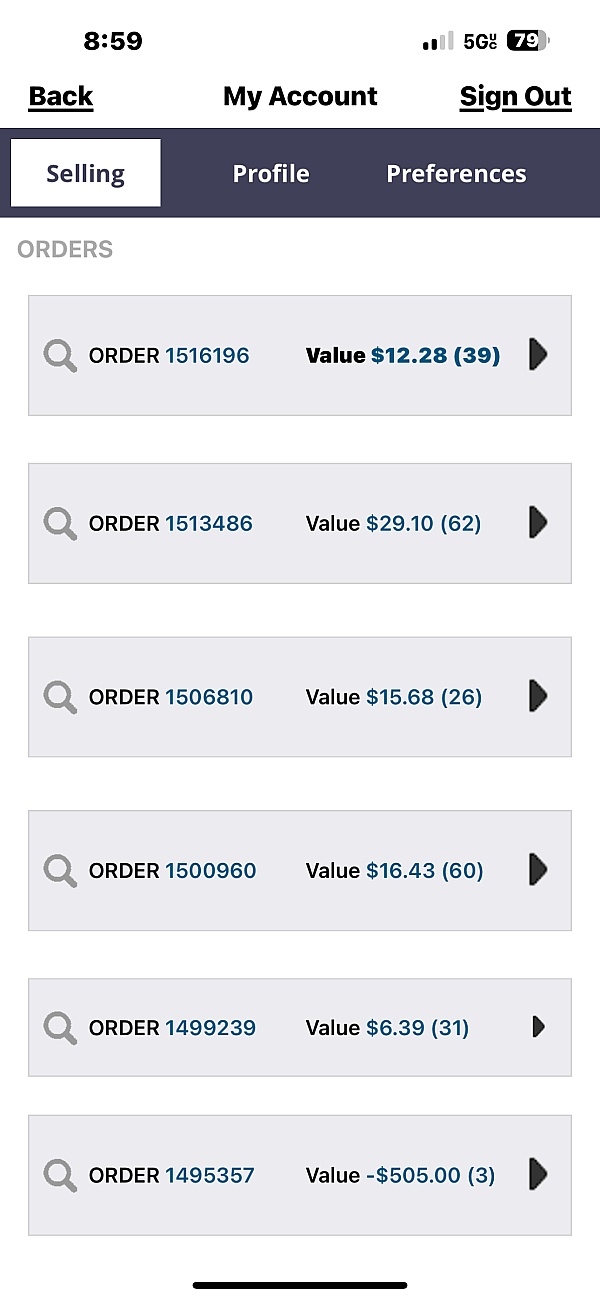Expand order 1513486 with its arrow
600x1300 pixels.
coord(538,522)
